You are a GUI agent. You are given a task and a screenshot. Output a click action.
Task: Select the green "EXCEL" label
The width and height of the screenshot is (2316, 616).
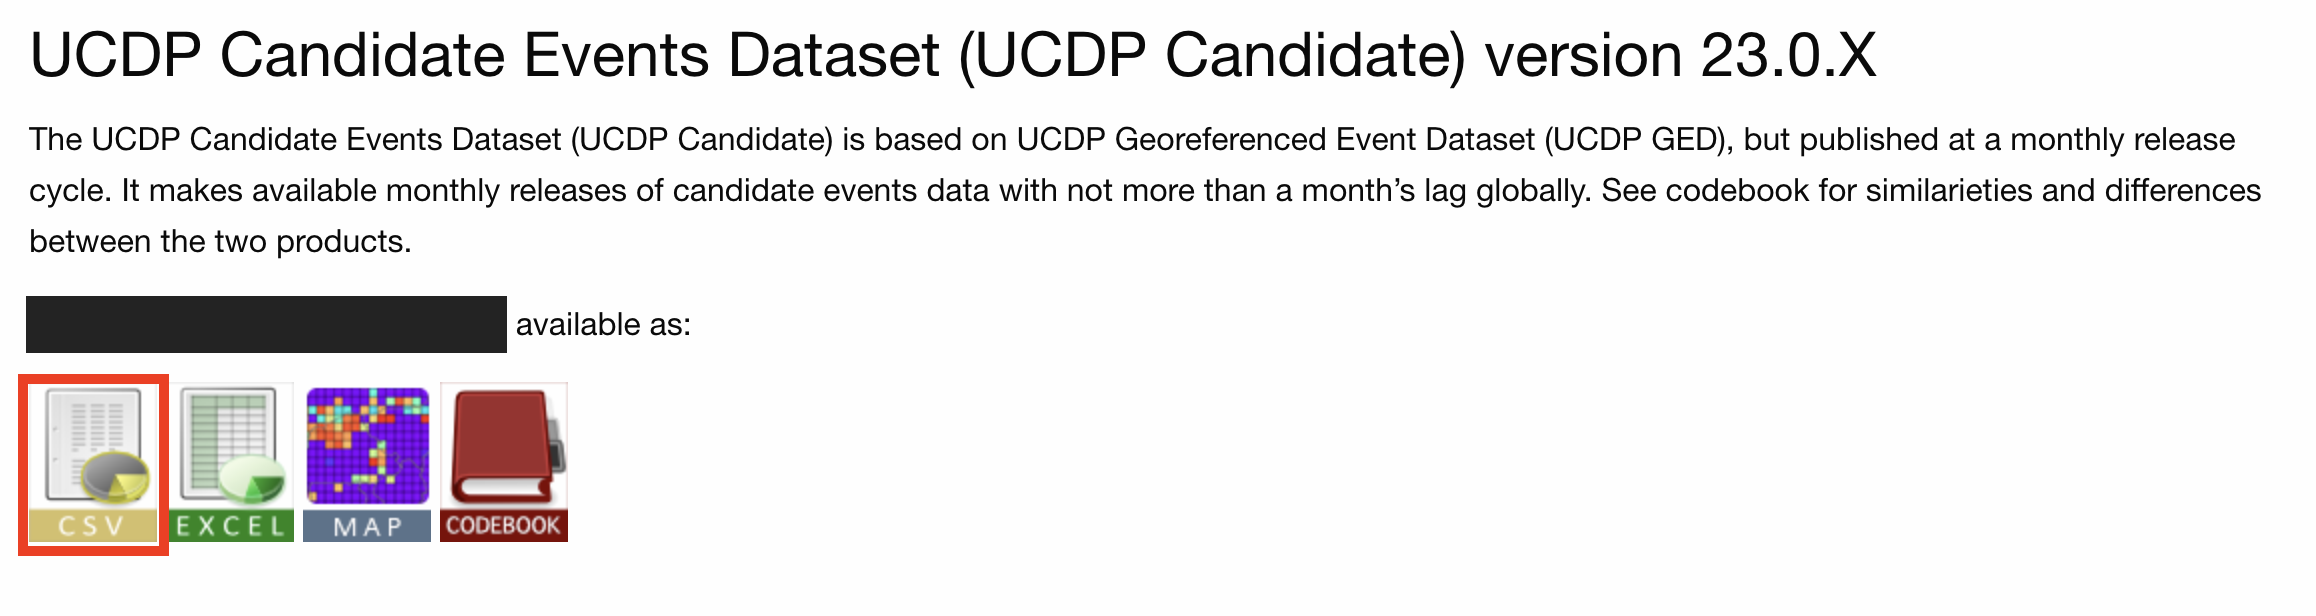pos(231,526)
